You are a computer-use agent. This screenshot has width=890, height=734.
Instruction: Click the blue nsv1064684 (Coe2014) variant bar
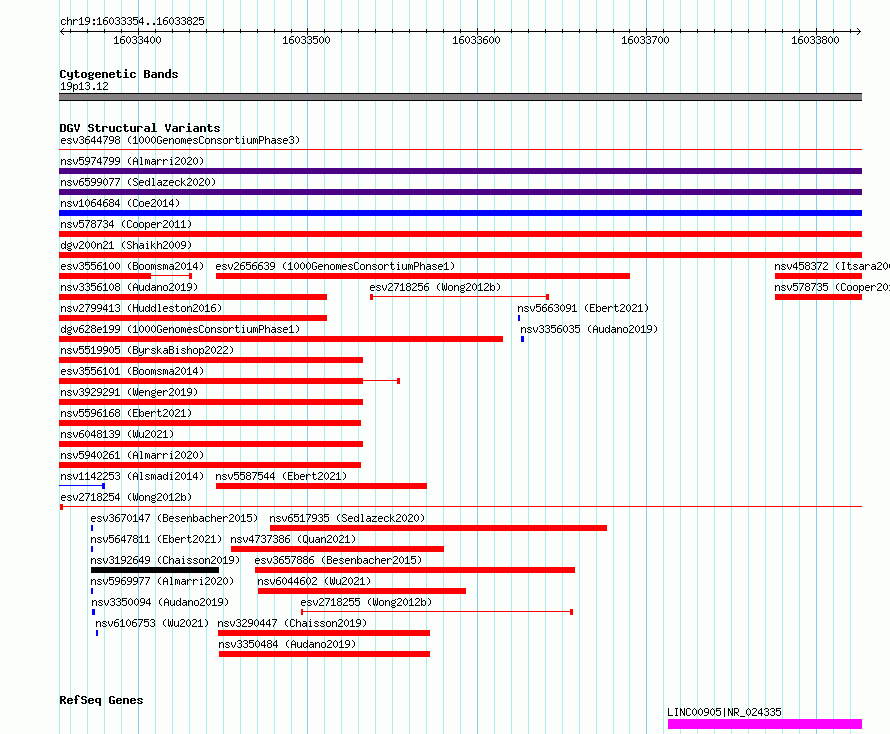460,213
